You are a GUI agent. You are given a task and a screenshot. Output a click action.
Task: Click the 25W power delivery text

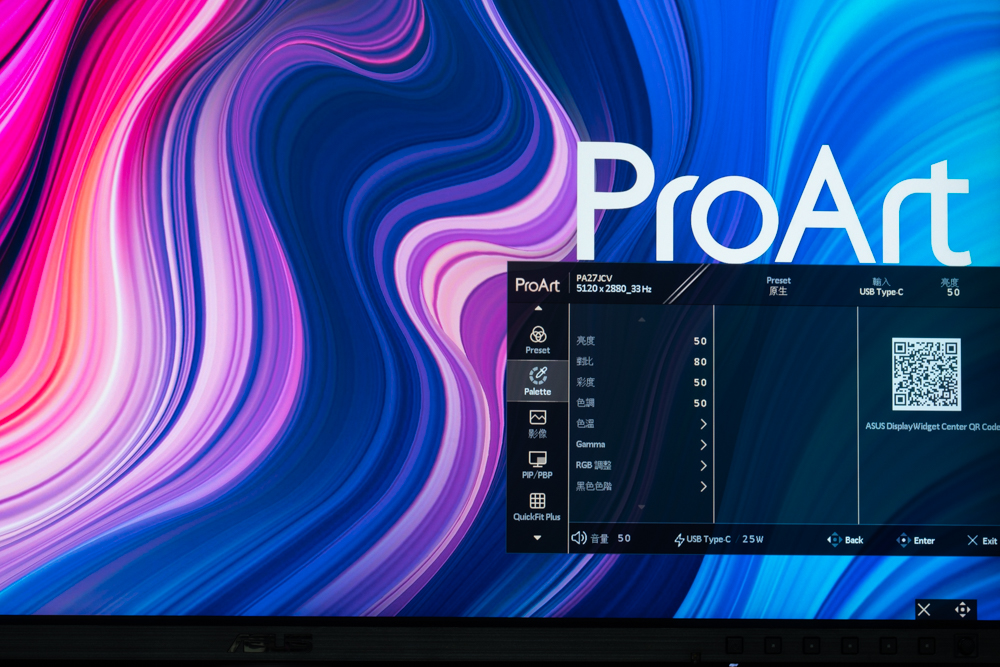753,539
